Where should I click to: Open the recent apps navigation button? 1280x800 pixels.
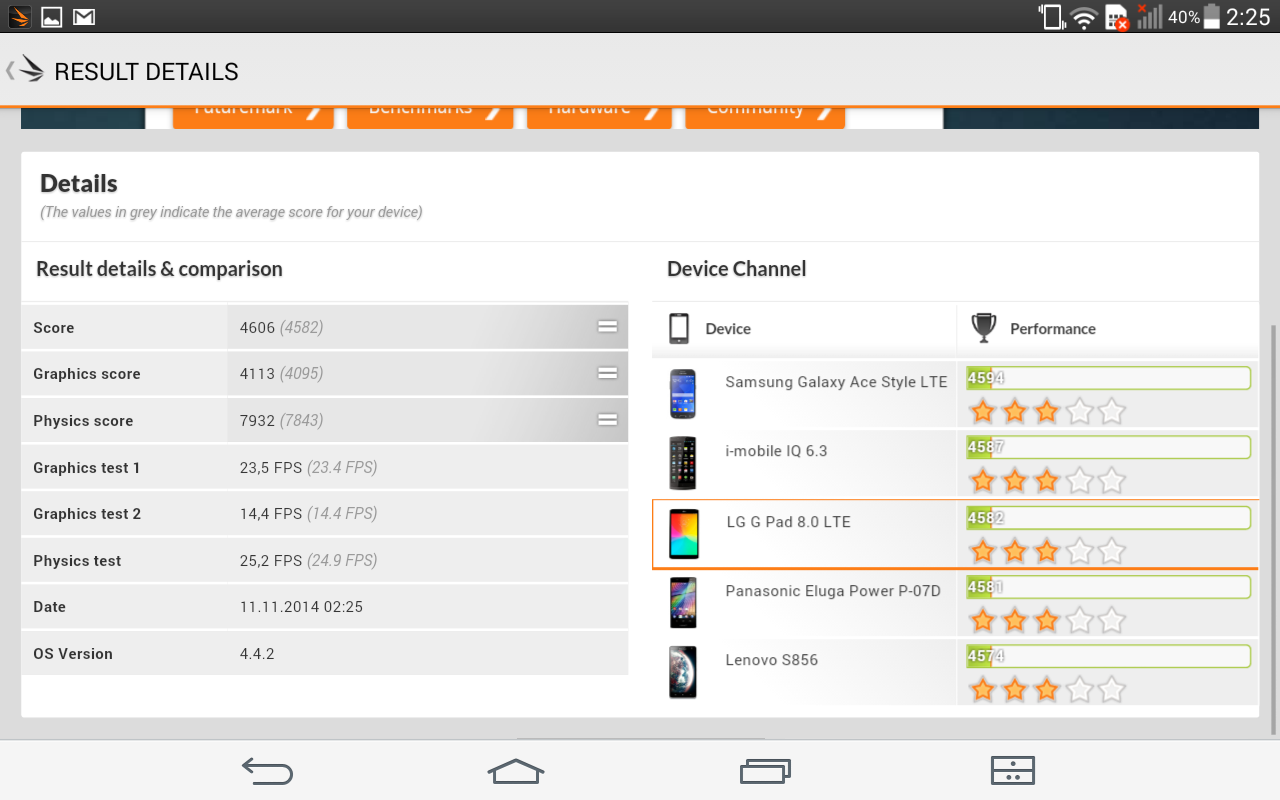click(x=765, y=770)
